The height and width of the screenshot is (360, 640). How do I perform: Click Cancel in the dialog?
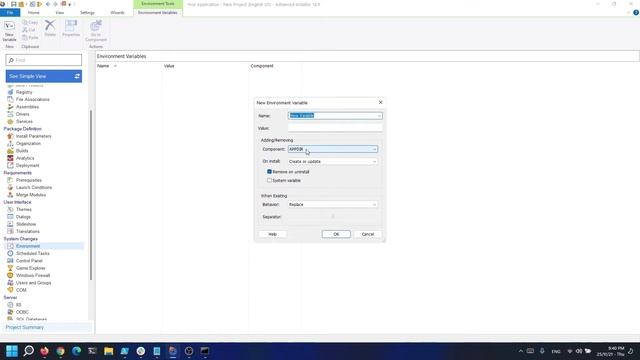[368, 234]
